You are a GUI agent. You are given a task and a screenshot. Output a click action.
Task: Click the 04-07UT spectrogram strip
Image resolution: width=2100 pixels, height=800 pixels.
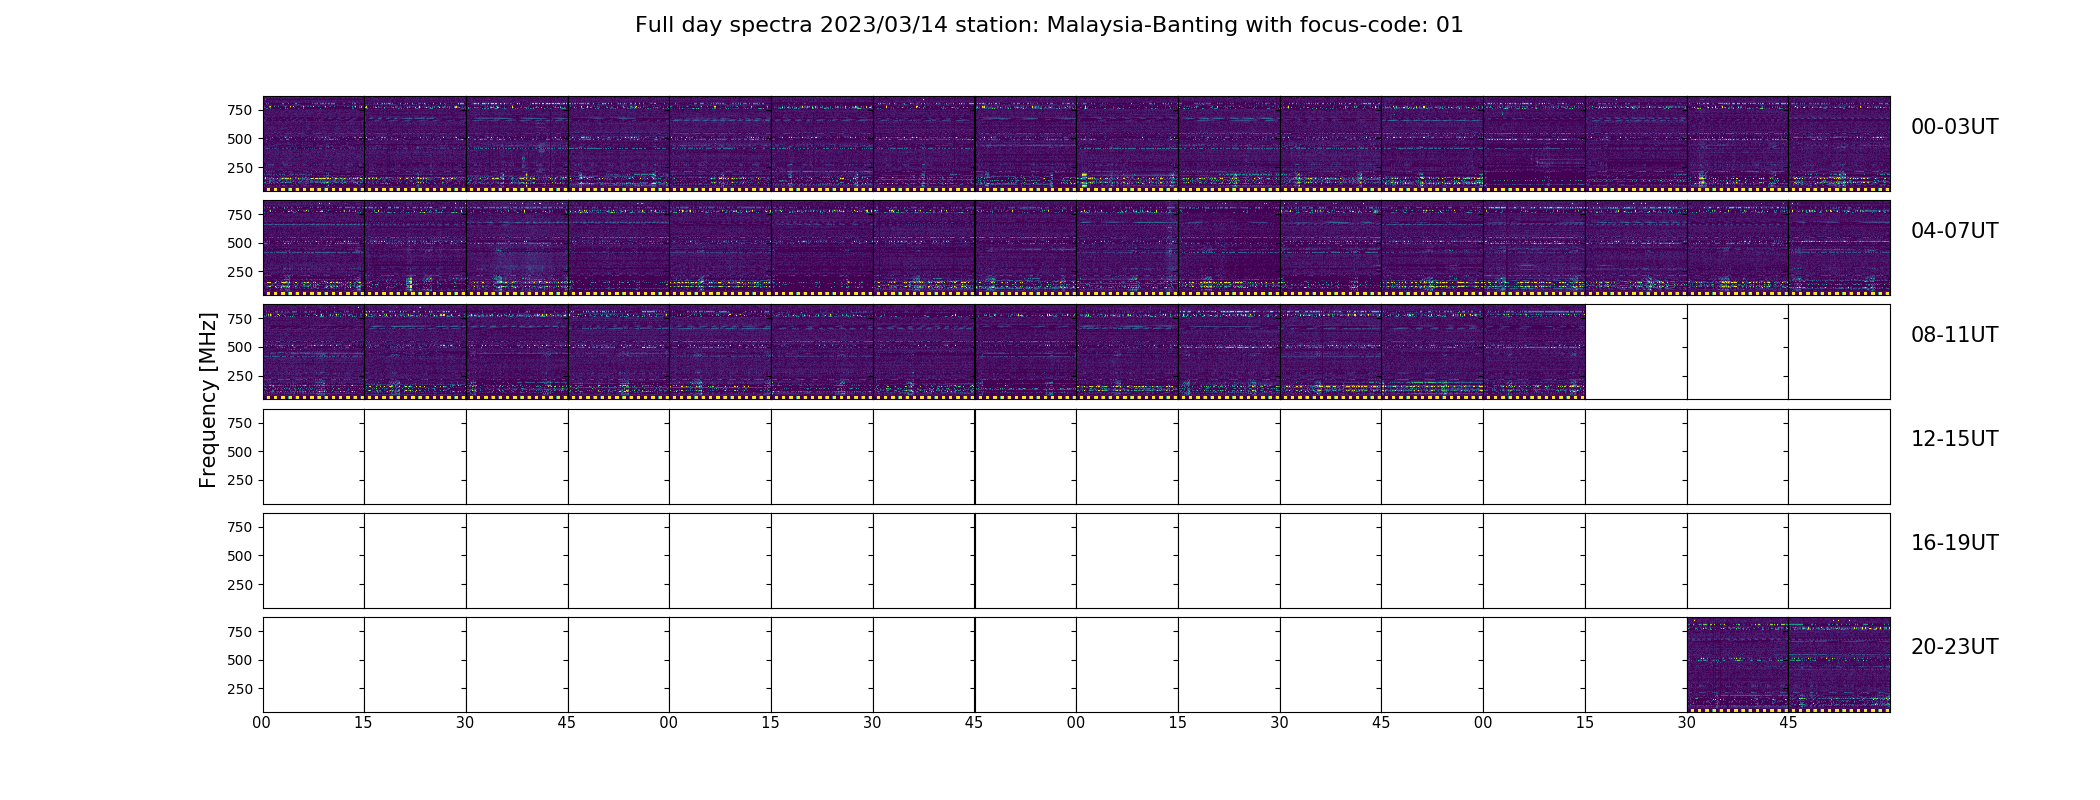coord(1076,248)
